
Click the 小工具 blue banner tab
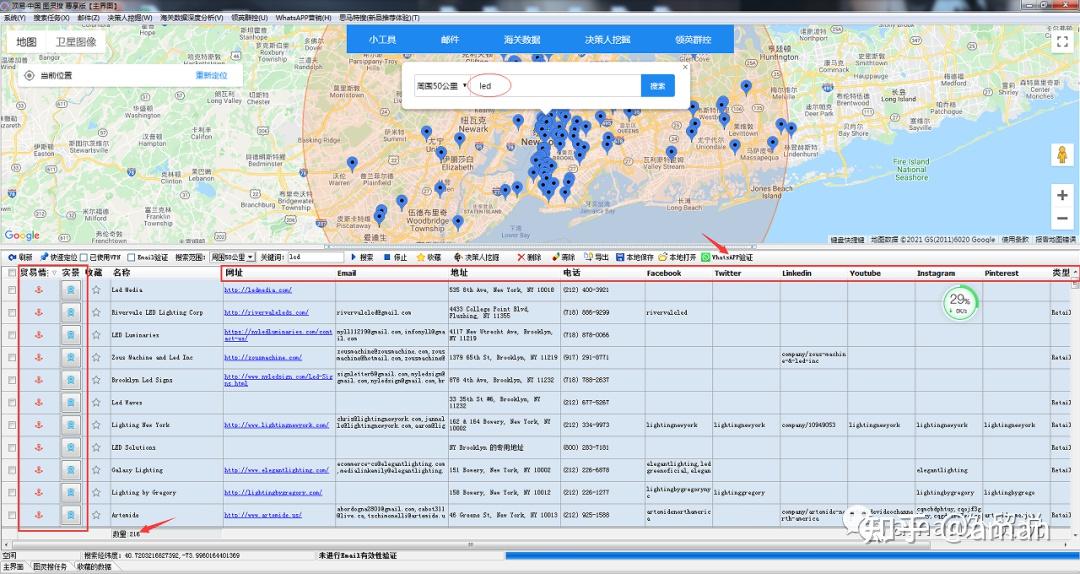(382, 39)
